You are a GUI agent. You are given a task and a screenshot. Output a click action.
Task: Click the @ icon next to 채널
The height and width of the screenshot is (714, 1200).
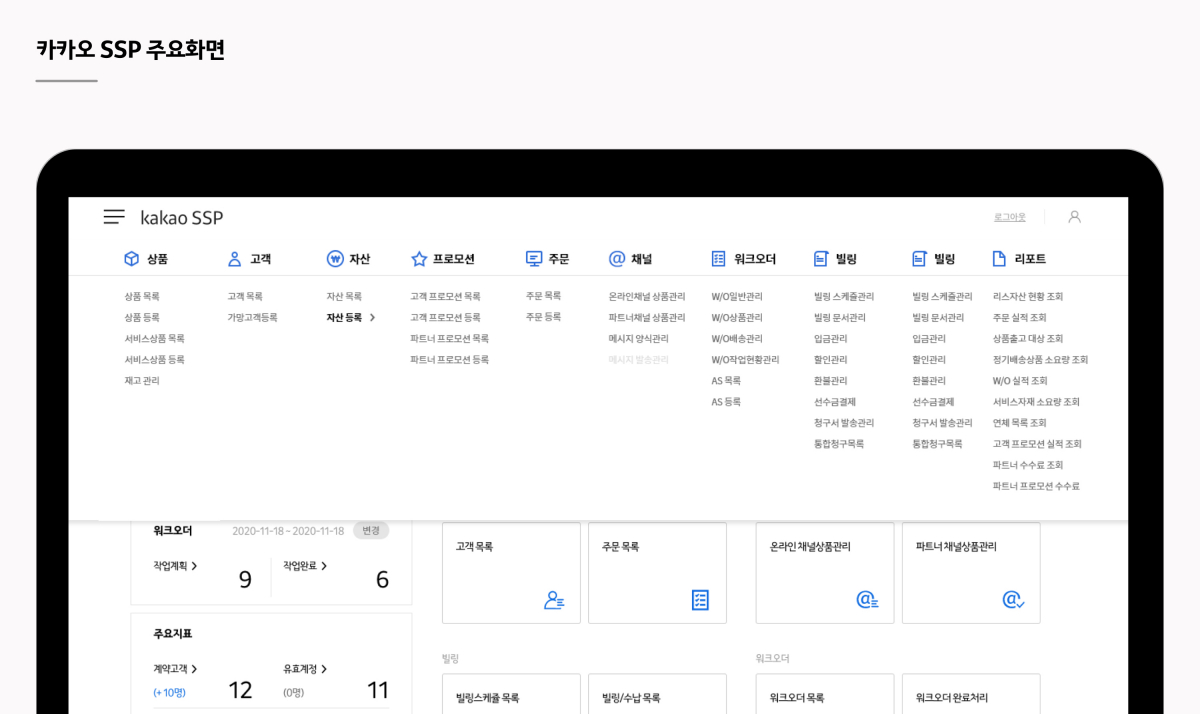(617, 259)
